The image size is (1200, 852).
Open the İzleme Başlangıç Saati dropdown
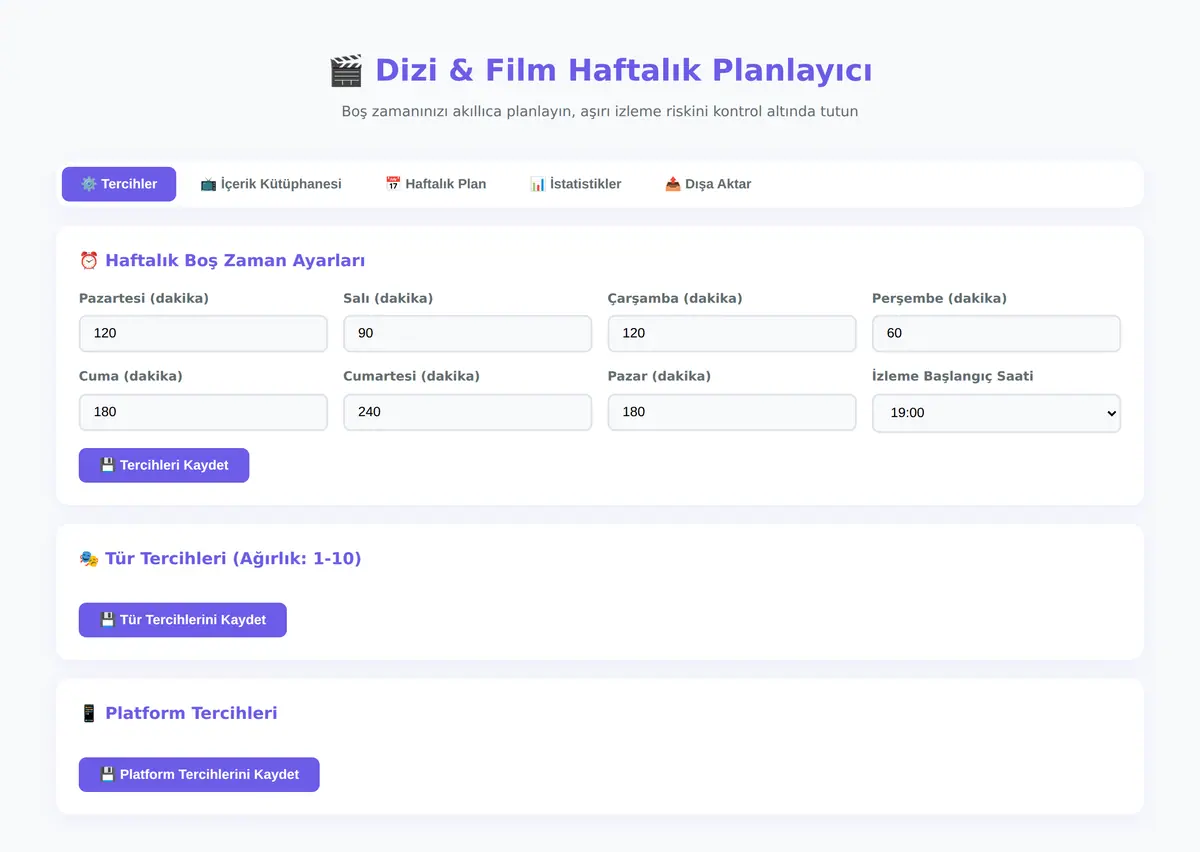coord(996,413)
